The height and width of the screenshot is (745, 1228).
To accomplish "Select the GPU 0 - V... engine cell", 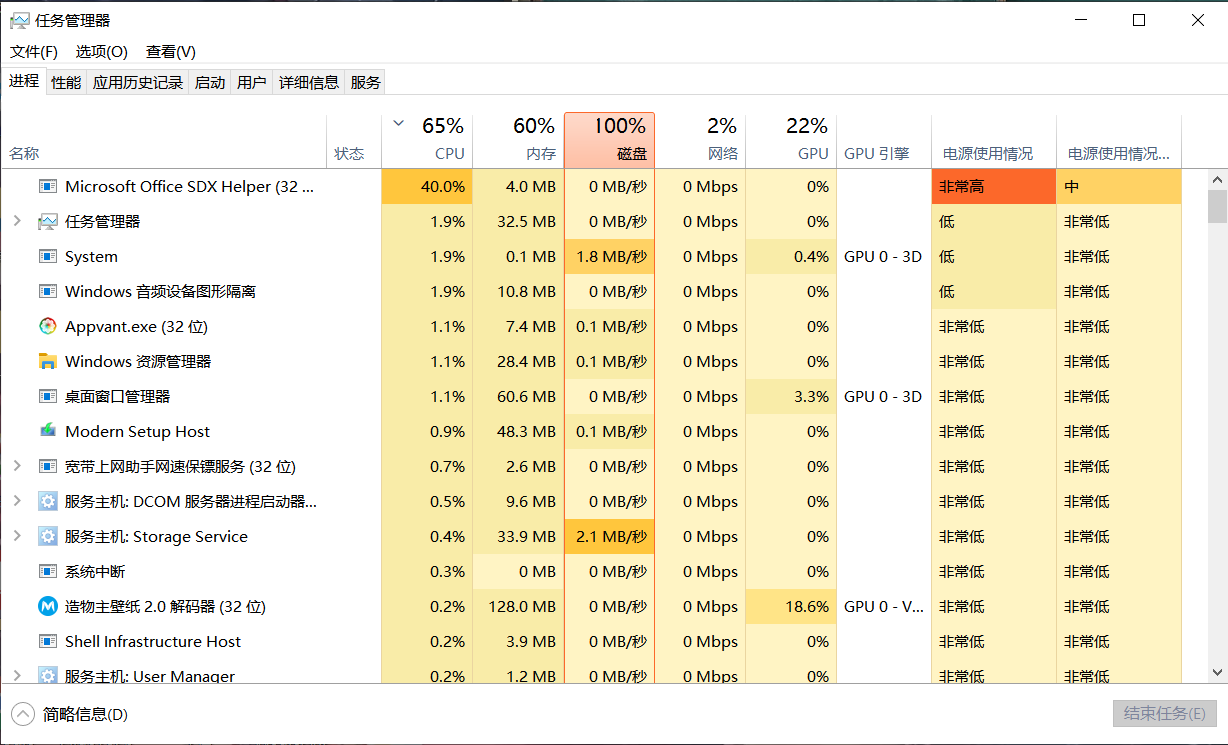I will (x=884, y=606).
